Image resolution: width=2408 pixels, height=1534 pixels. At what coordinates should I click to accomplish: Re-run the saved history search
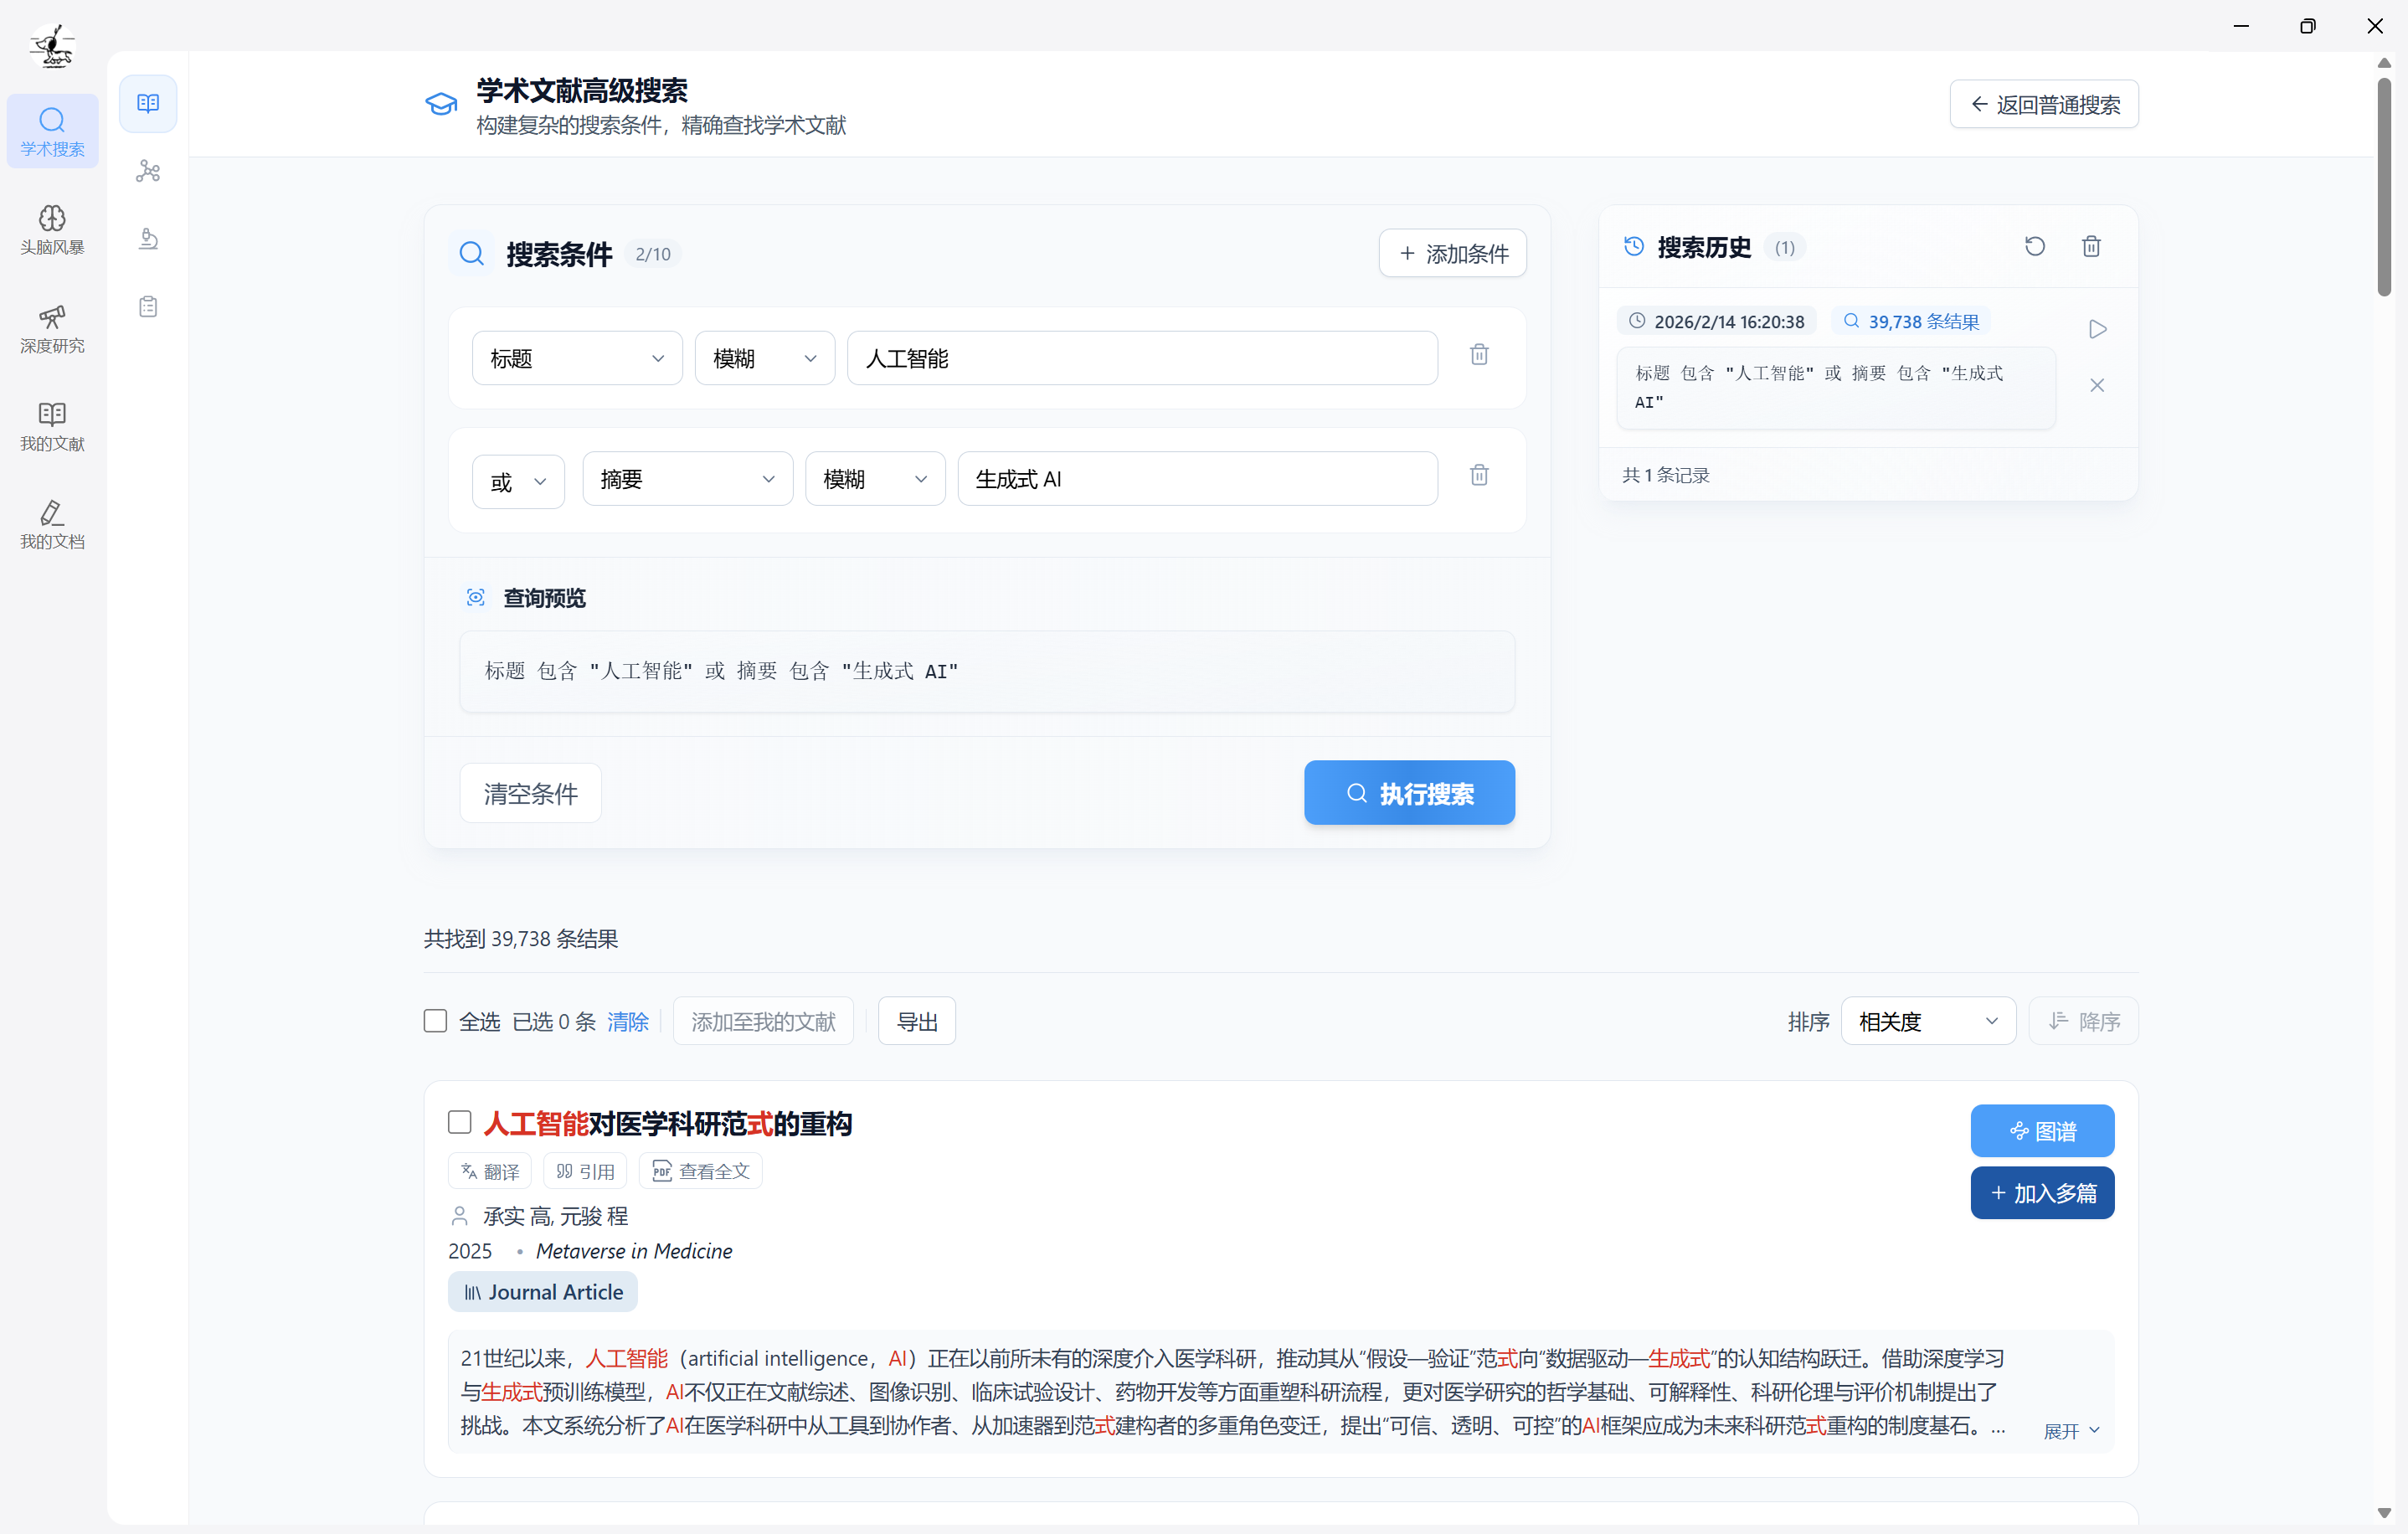point(2097,330)
